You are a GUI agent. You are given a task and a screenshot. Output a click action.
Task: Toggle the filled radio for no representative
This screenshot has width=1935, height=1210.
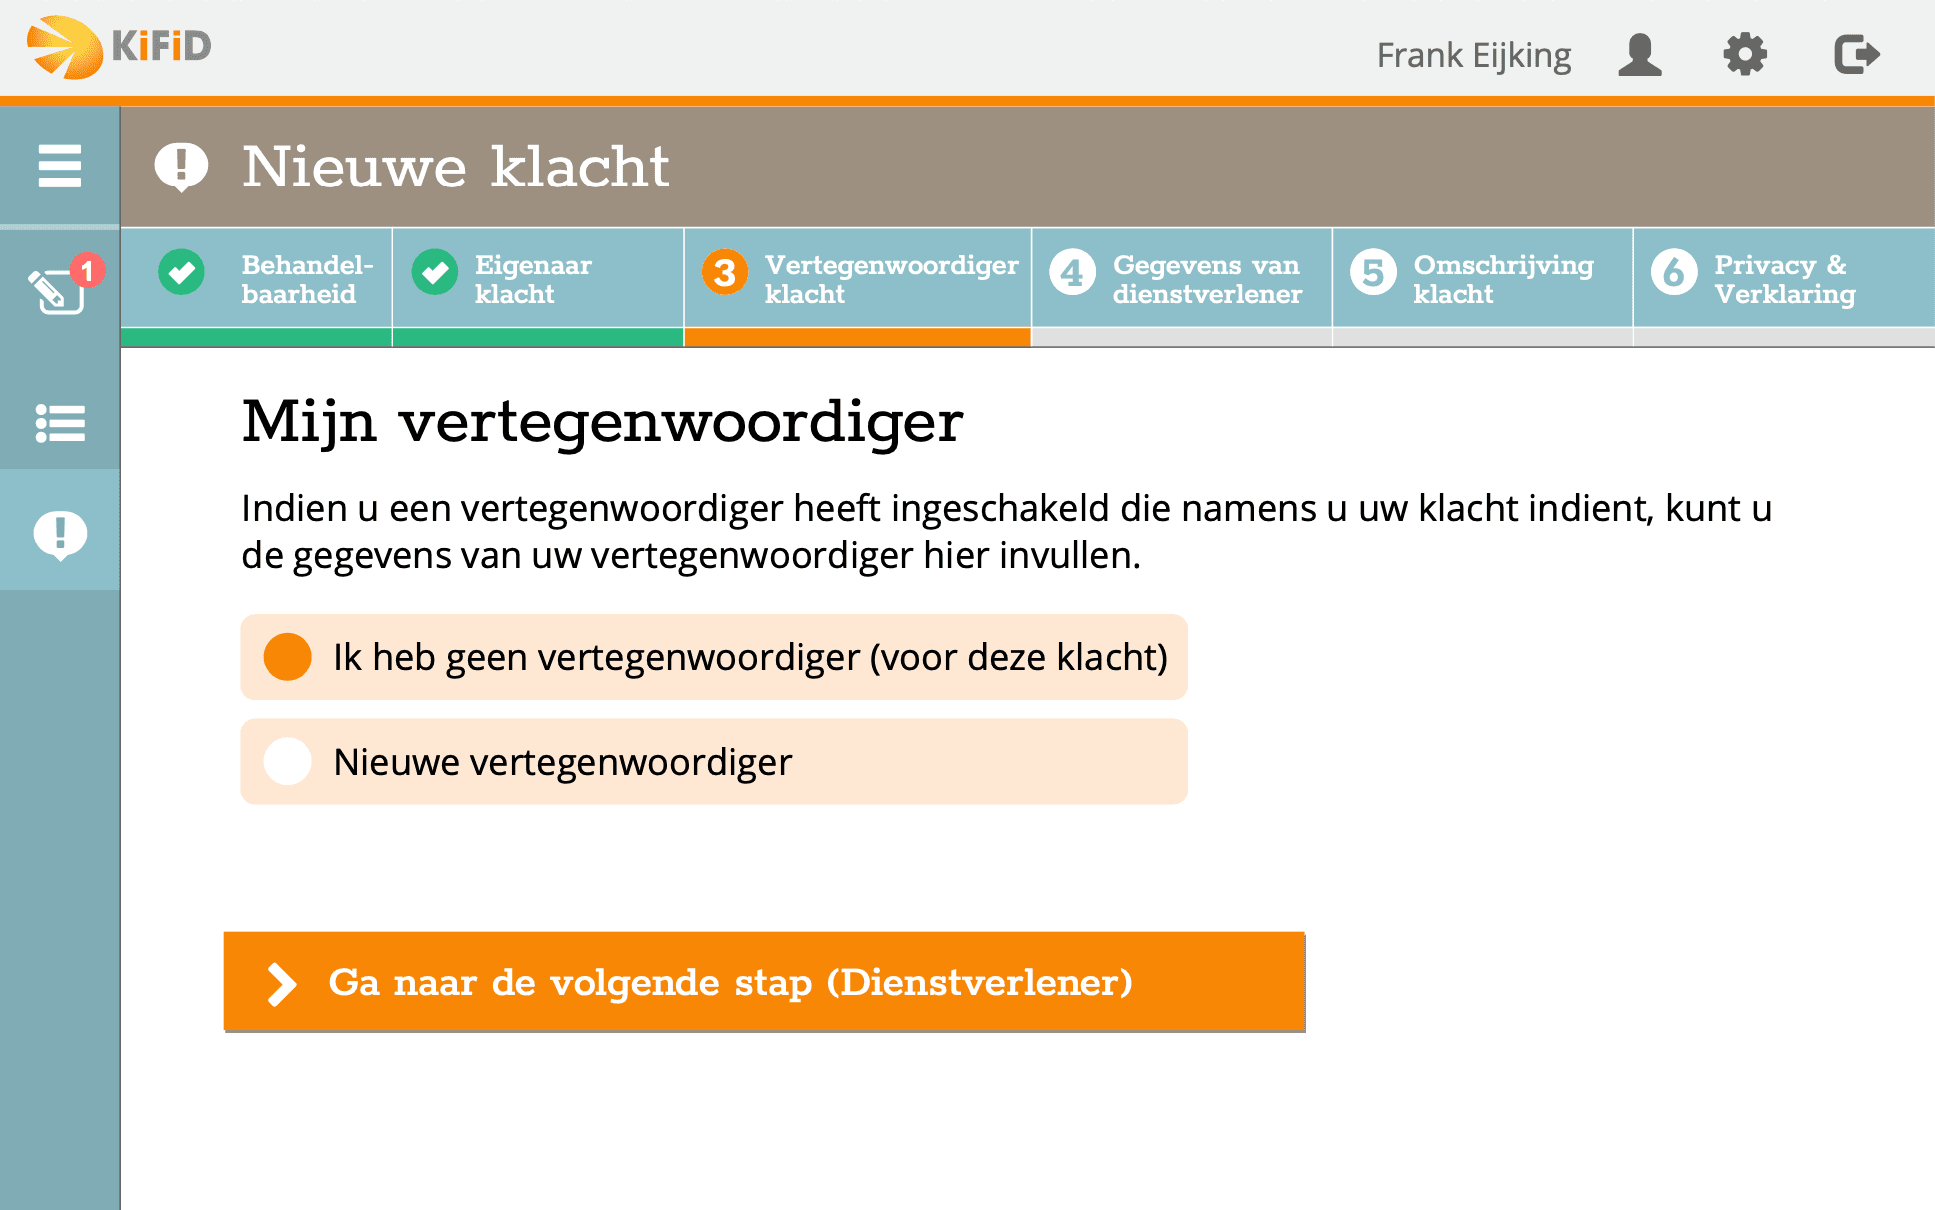pos(287,658)
